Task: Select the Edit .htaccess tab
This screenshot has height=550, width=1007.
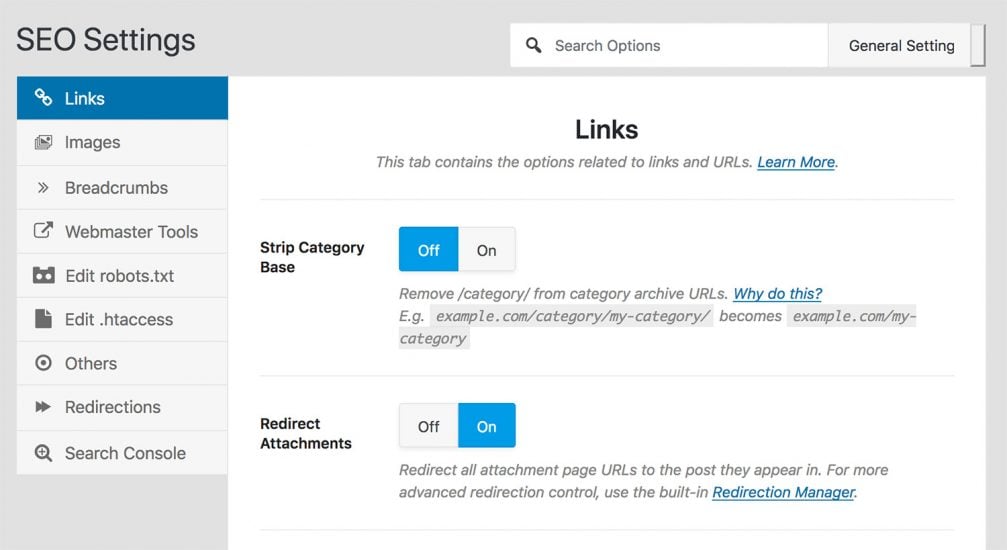Action: 122,319
